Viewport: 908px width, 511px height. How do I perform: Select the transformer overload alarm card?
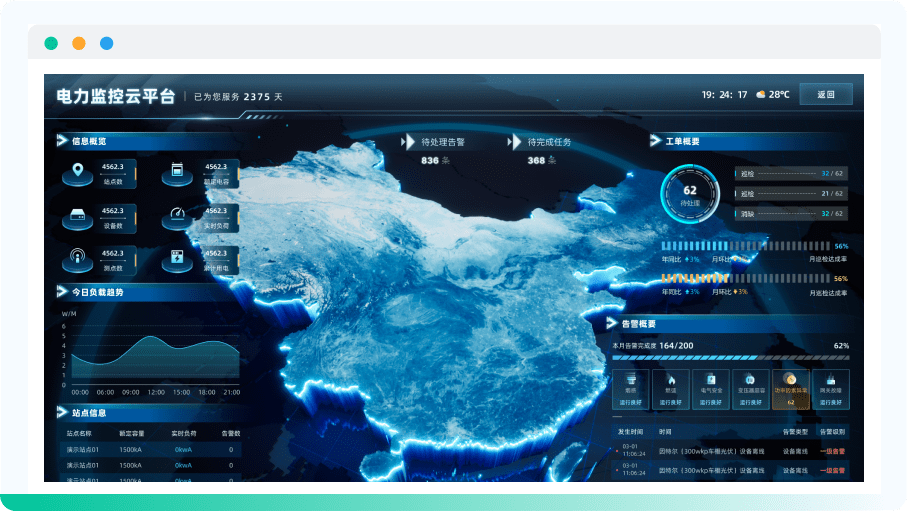(x=750, y=389)
